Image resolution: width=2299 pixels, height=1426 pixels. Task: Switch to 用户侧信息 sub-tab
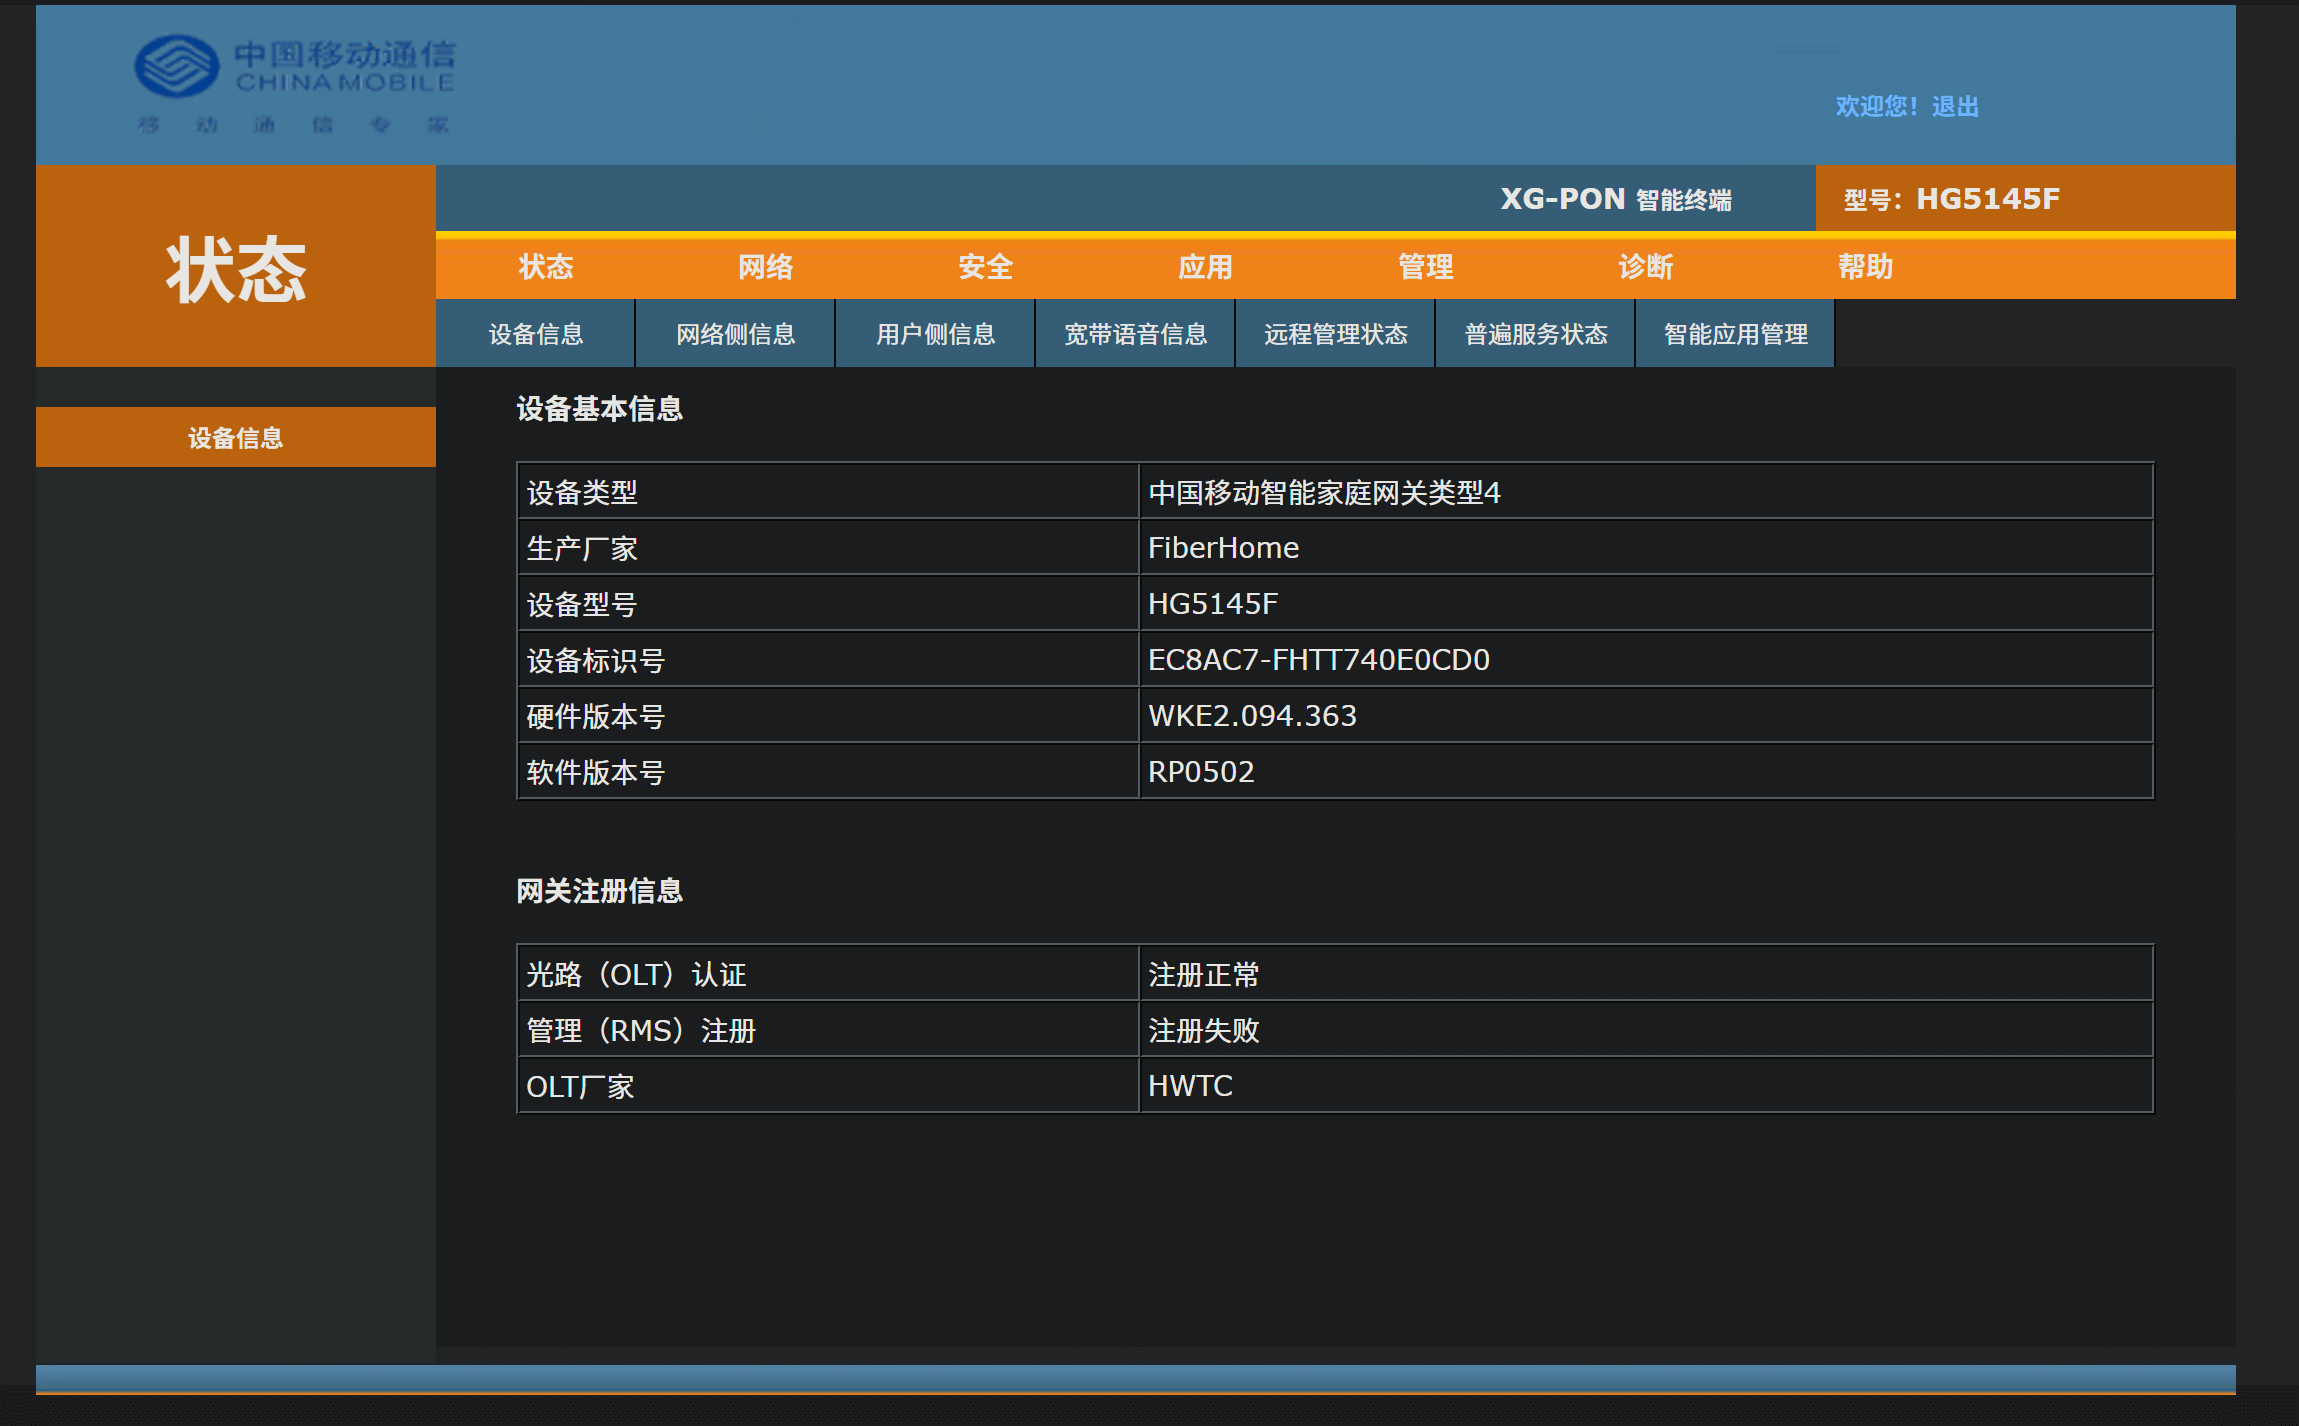coord(935,334)
